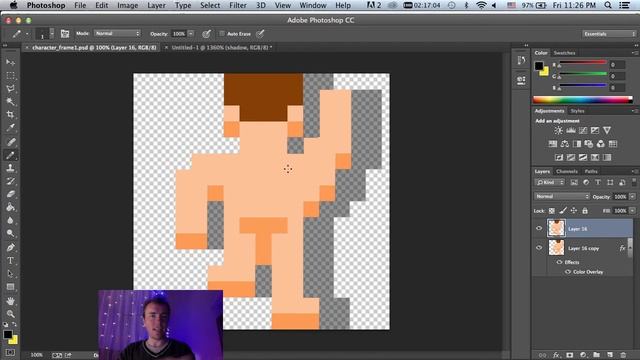The height and width of the screenshot is (360, 640).
Task: Toggle lock position
Action: point(574,211)
